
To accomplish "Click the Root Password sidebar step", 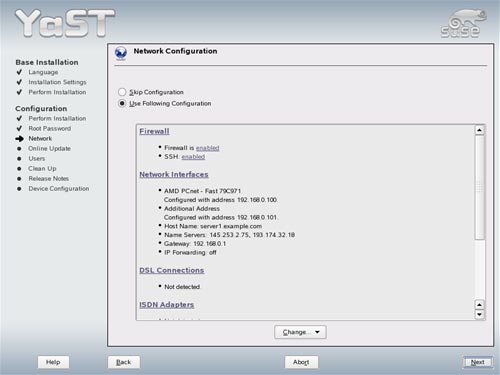I will (x=50, y=128).
